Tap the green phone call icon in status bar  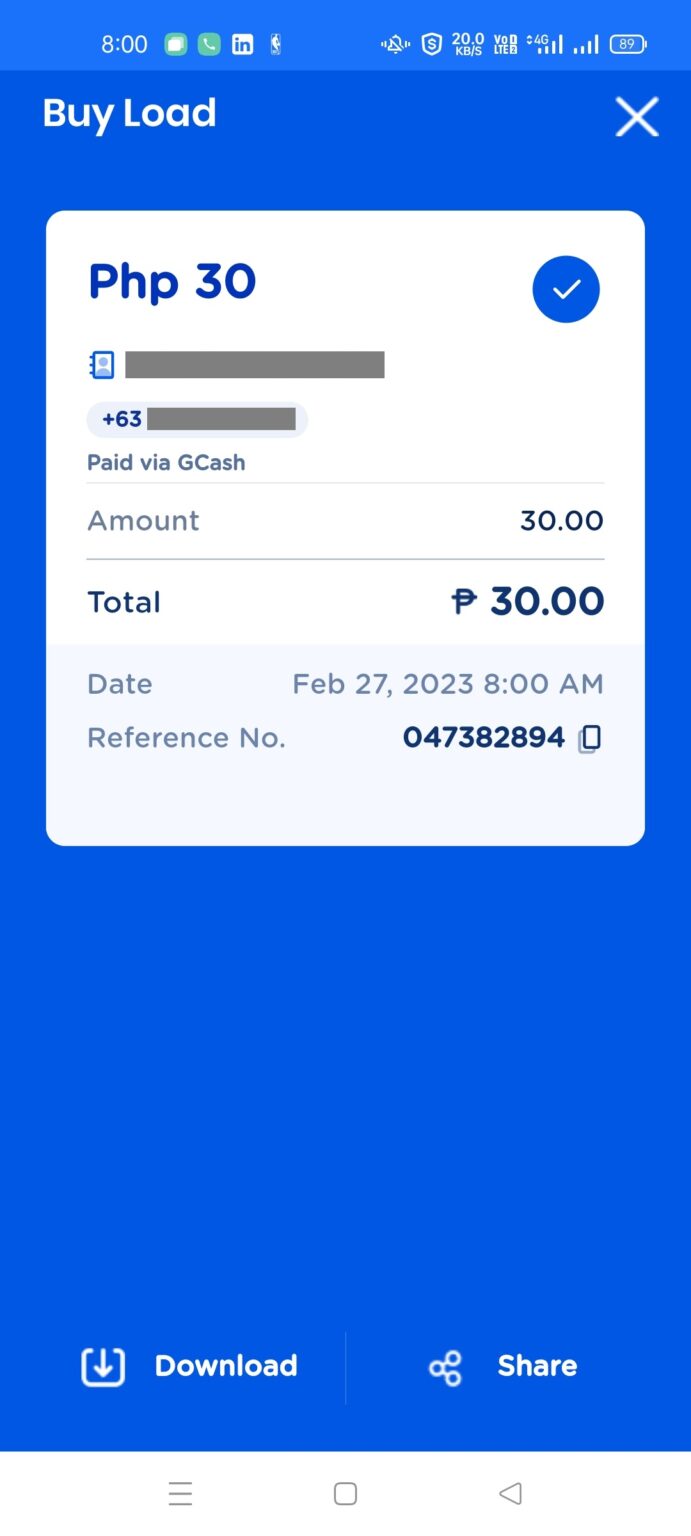tap(208, 43)
